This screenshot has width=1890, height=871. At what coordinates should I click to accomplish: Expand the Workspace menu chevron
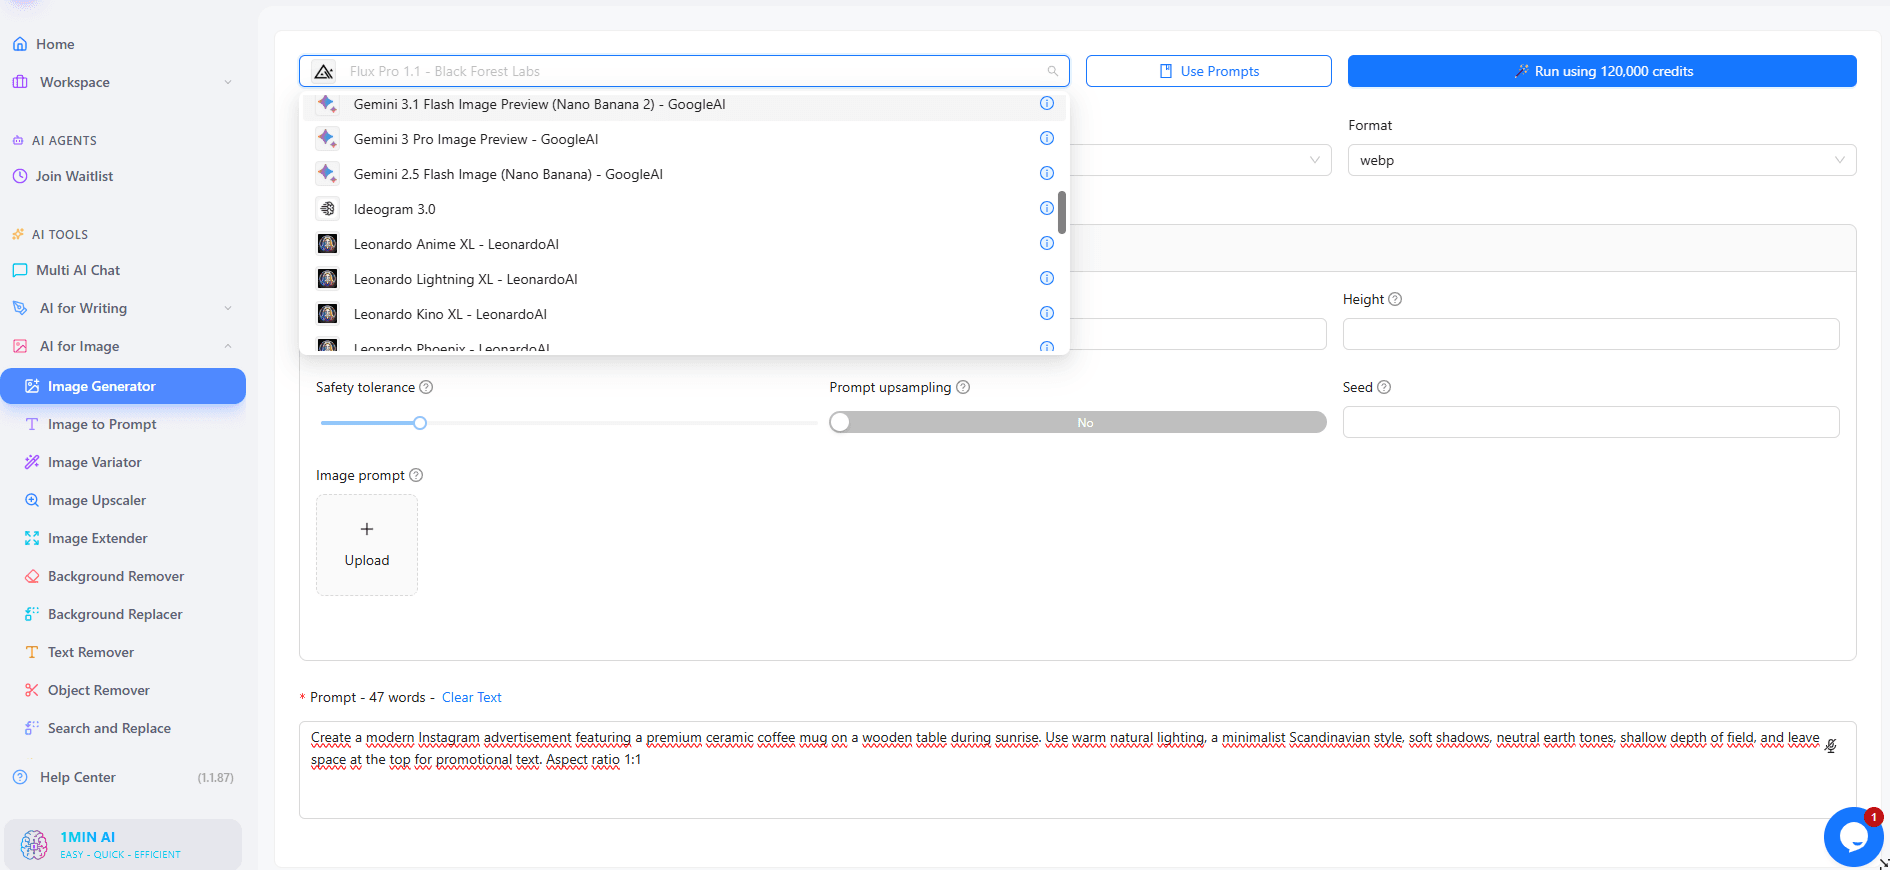click(x=228, y=82)
